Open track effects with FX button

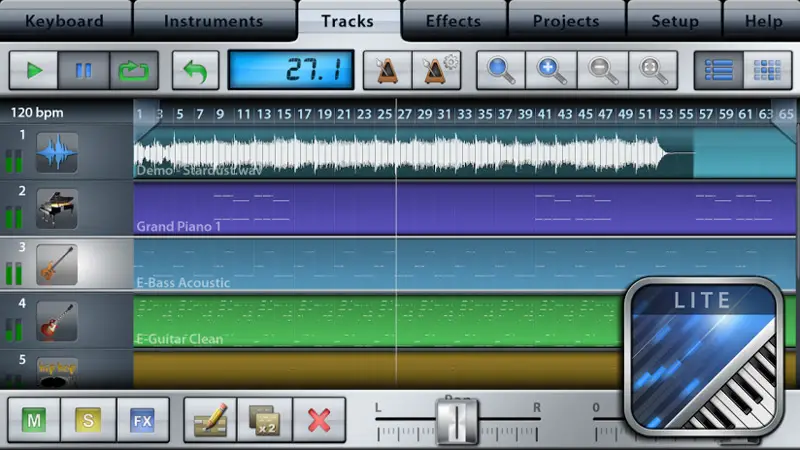pyautogui.click(x=142, y=420)
